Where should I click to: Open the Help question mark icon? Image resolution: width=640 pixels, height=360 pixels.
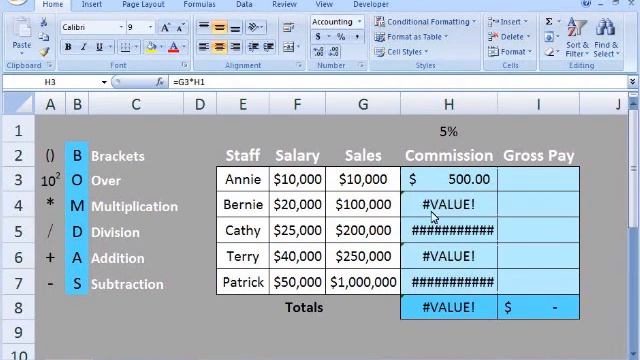pos(586,4)
